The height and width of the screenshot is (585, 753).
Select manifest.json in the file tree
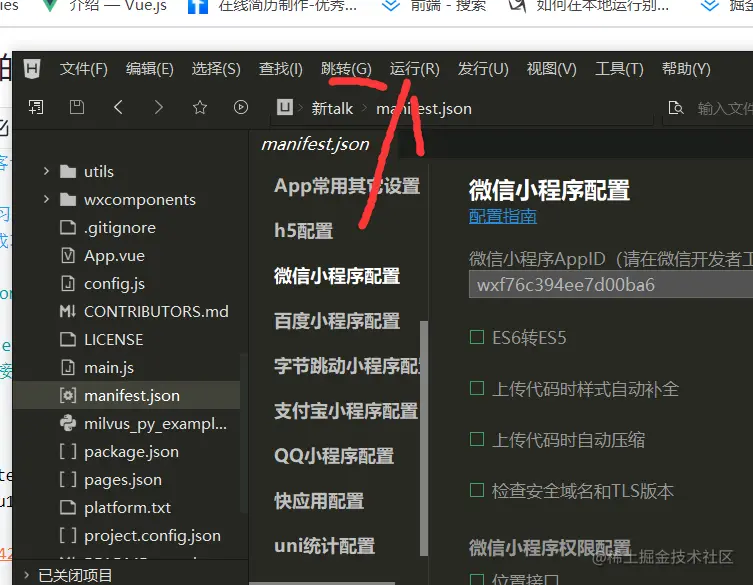[x=127, y=395]
